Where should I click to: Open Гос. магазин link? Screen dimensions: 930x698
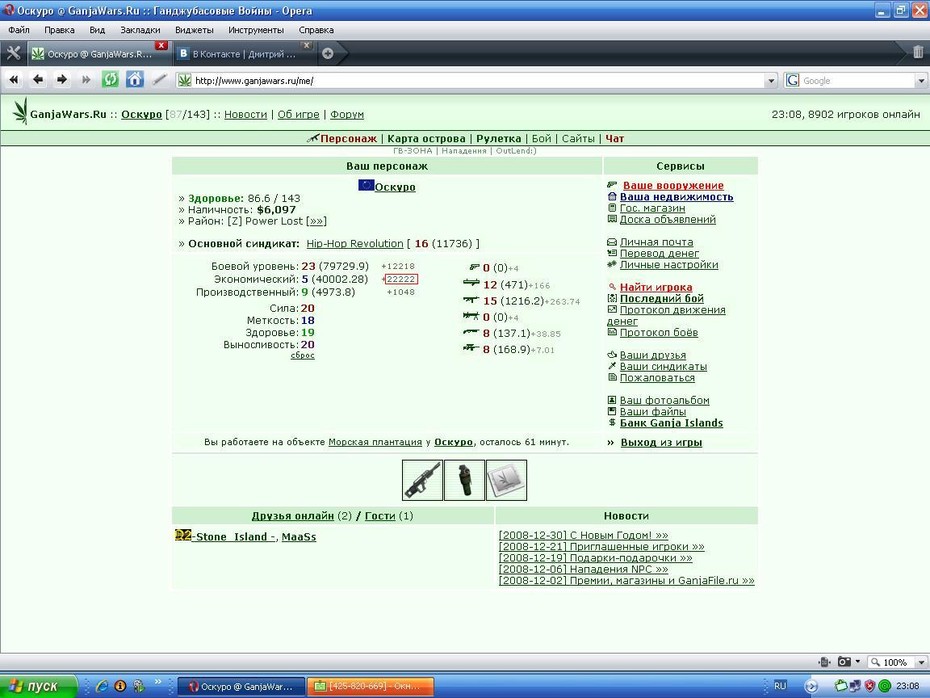coord(652,208)
